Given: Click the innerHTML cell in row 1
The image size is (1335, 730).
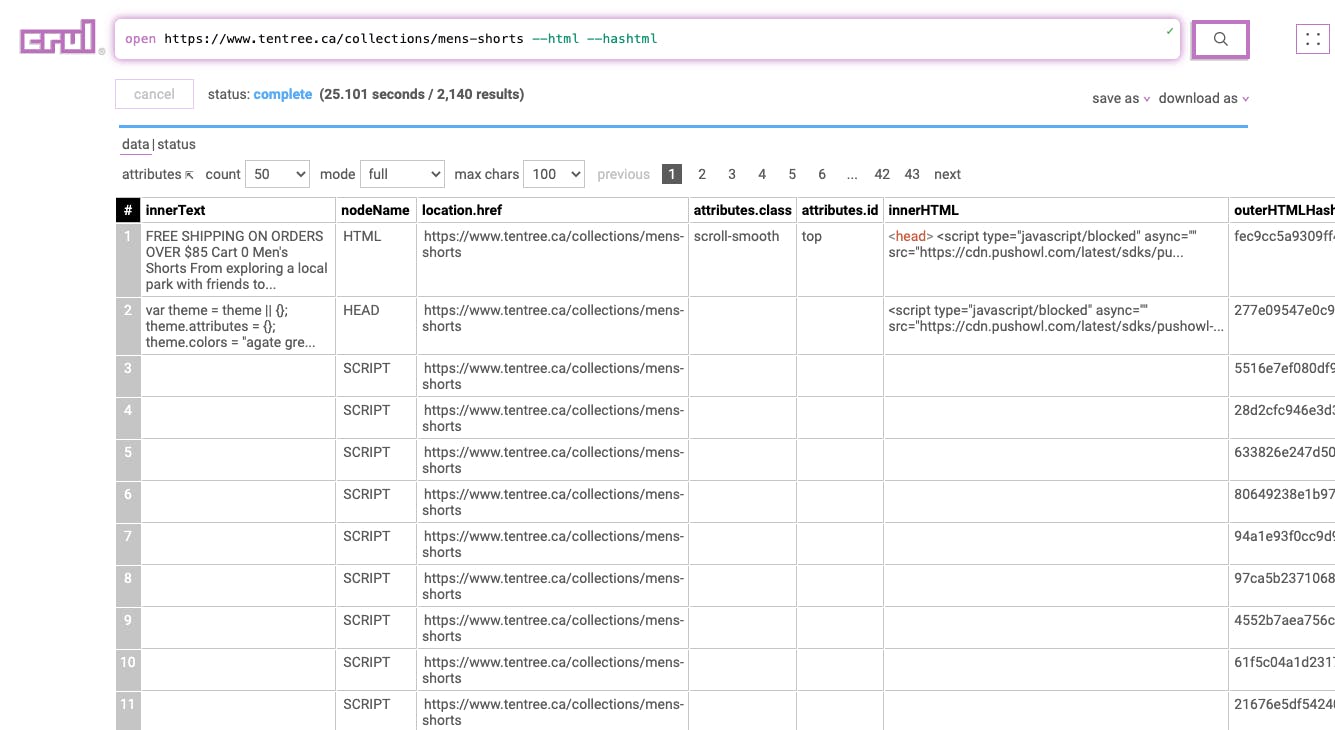Looking at the screenshot, I should pos(1056,260).
